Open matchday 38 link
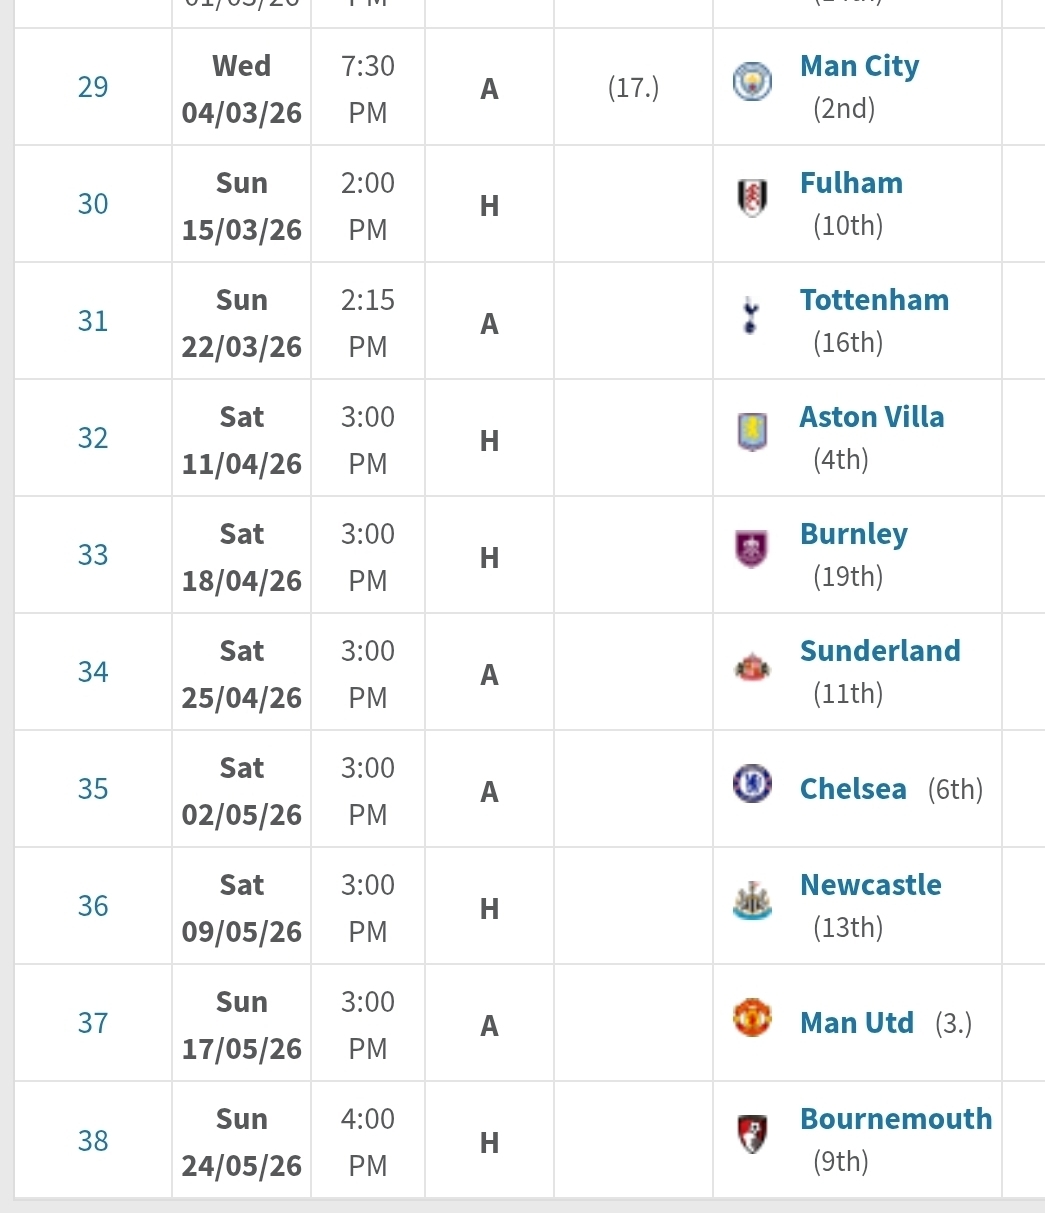This screenshot has width=1045, height=1213. pyautogui.click(x=93, y=1140)
